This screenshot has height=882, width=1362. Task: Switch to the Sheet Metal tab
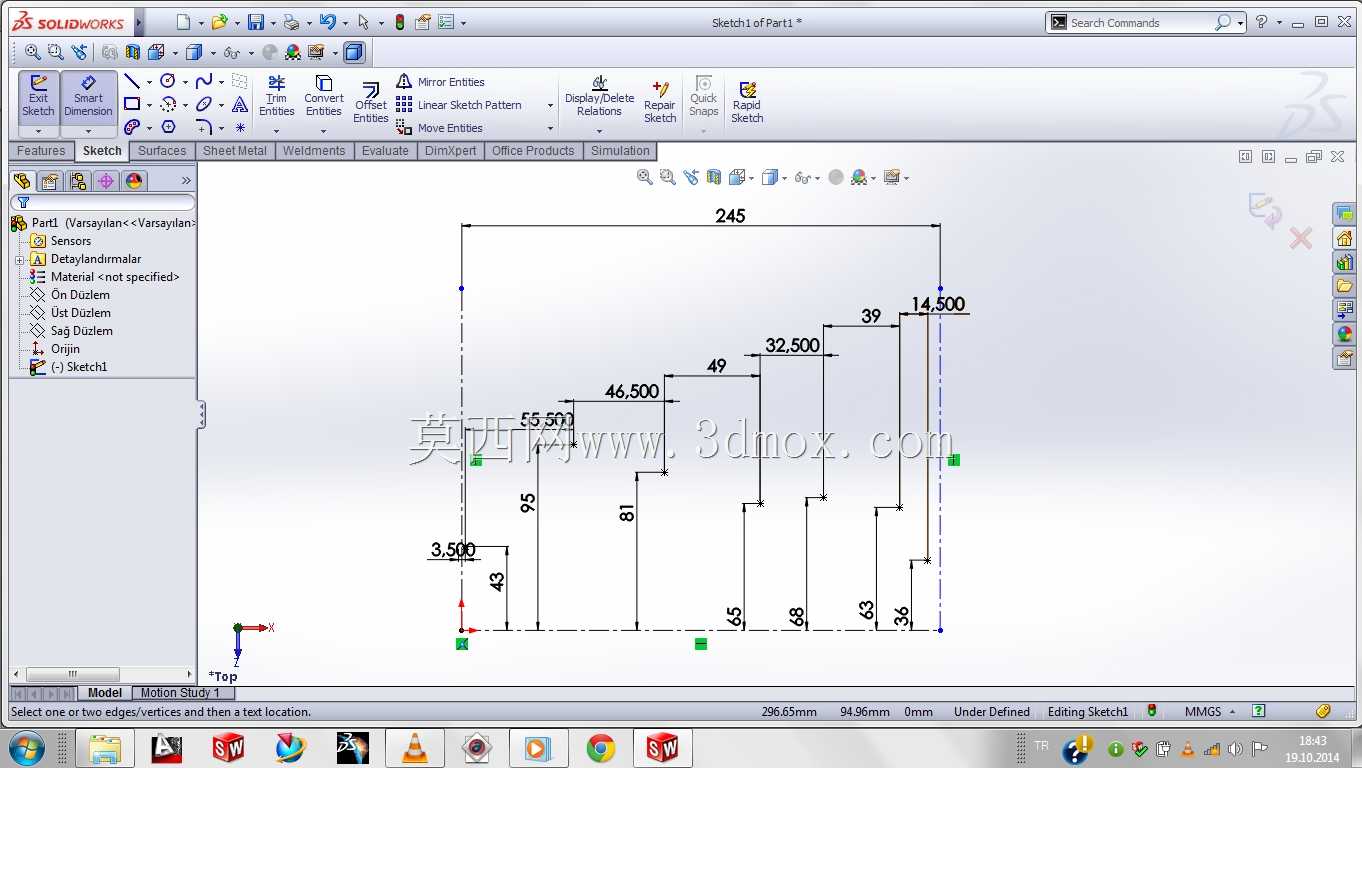(235, 151)
